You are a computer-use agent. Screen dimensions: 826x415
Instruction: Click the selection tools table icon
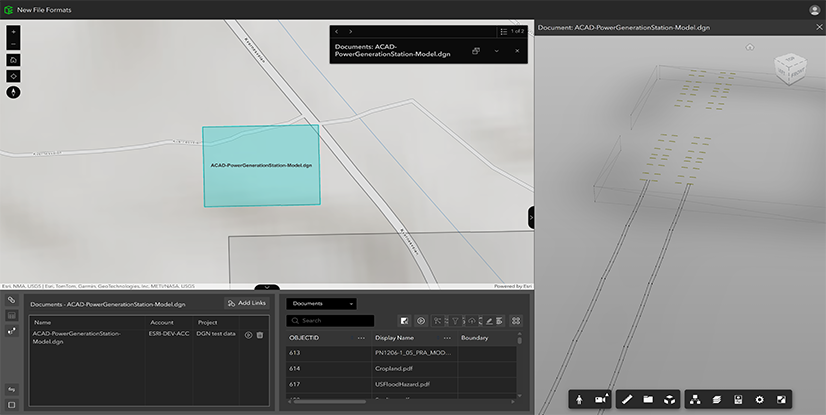tap(437, 320)
